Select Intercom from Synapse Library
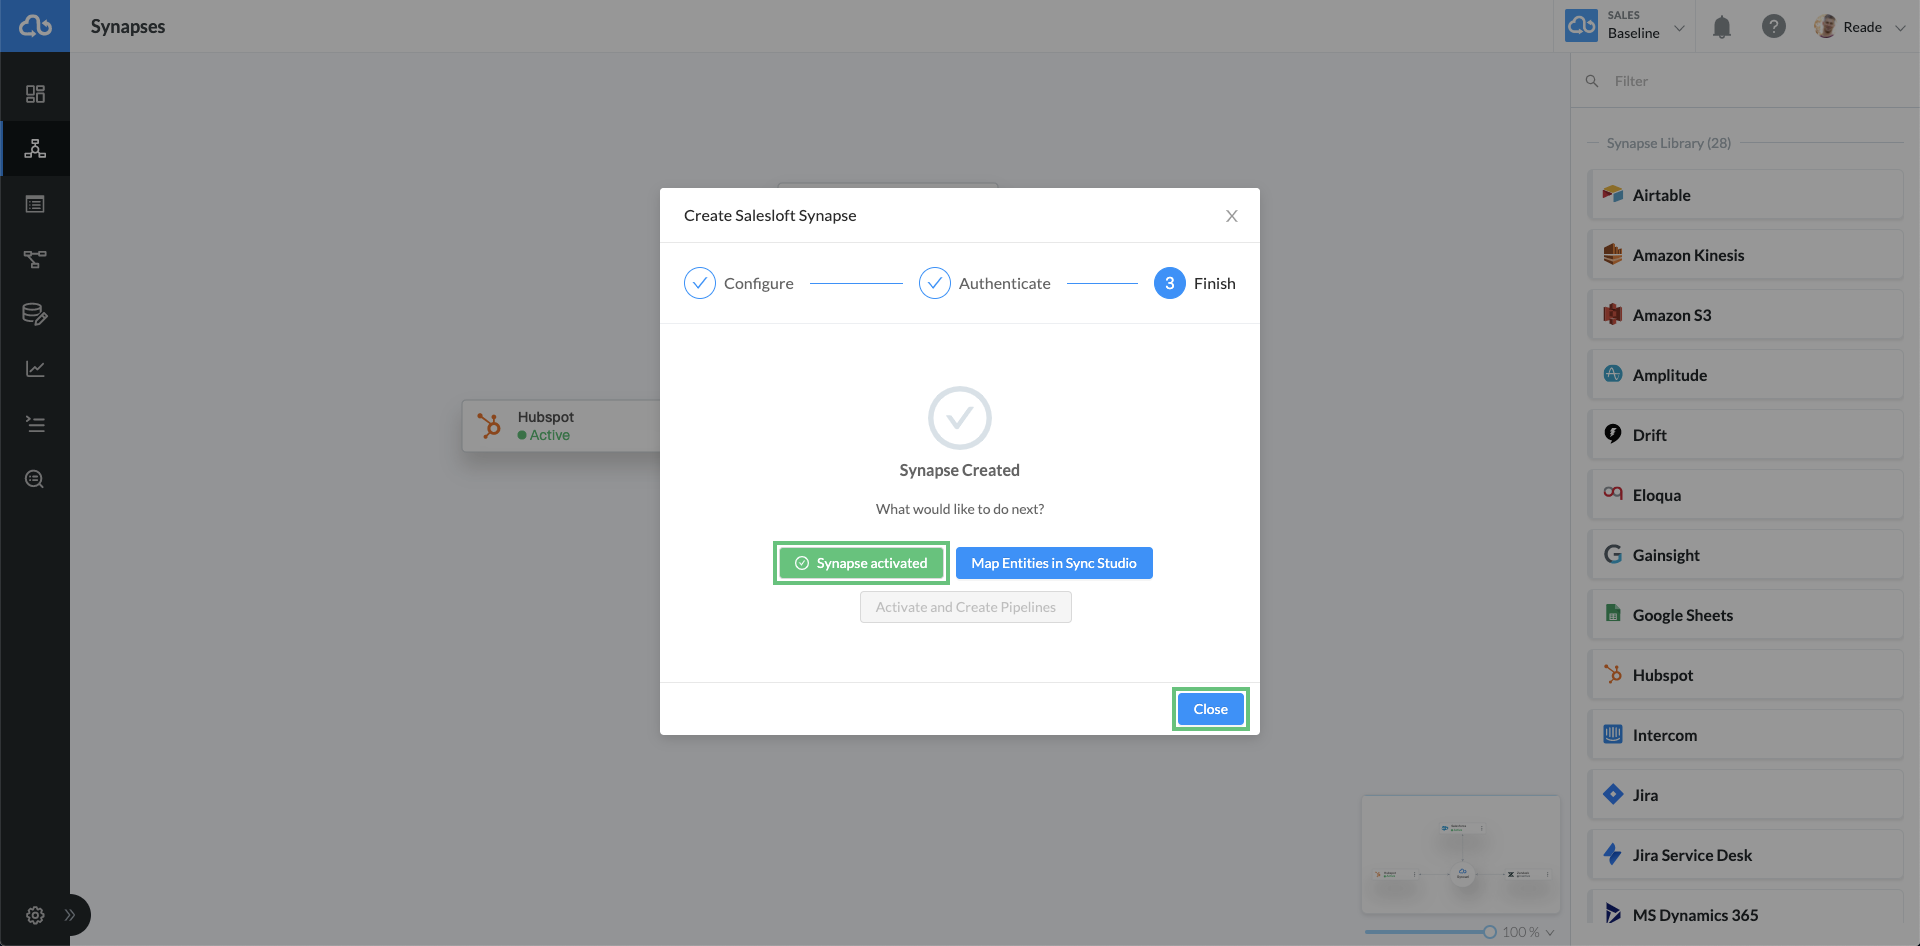The image size is (1920, 946). coord(1746,735)
